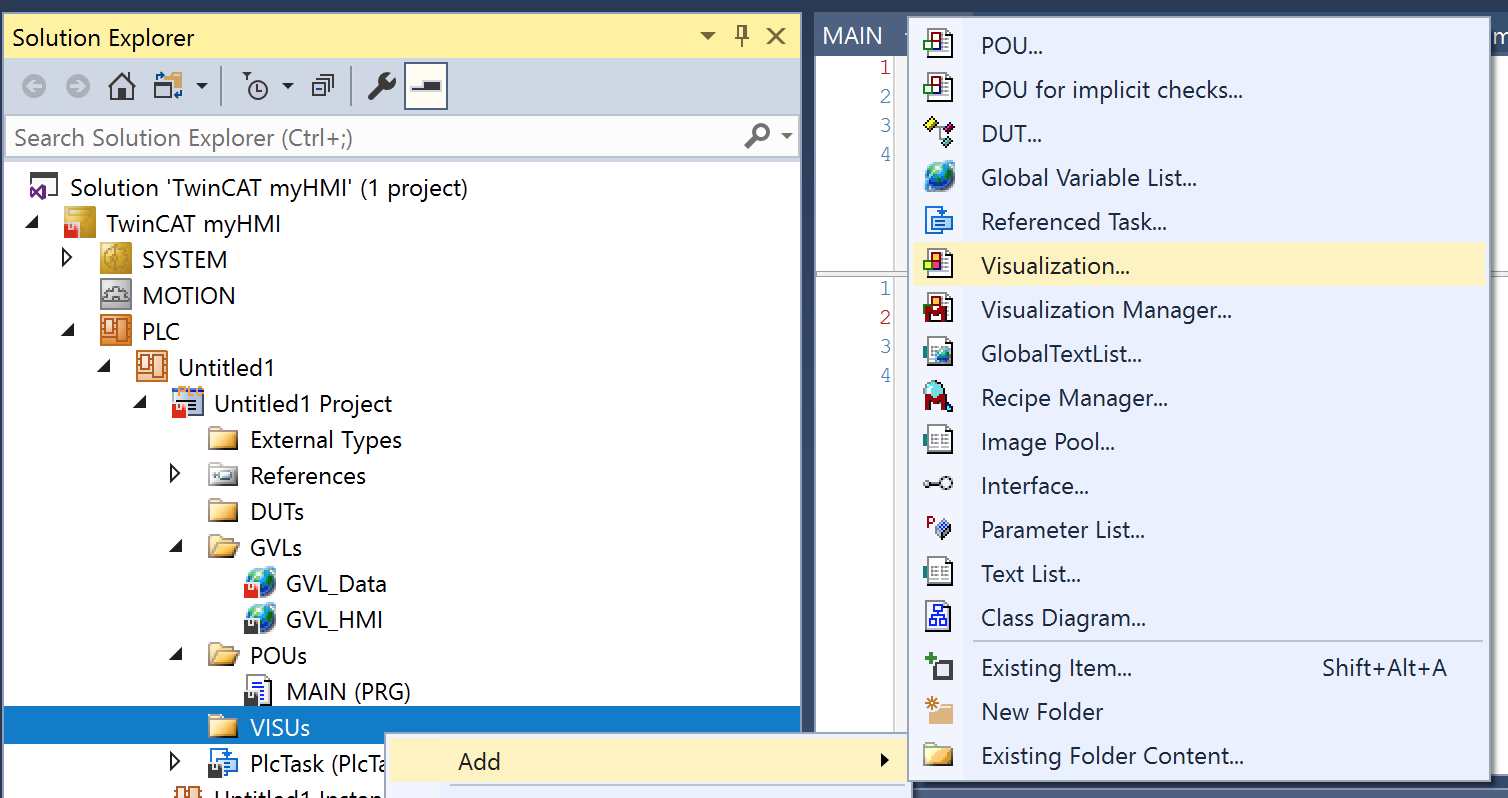Click the Untitled1 Project icon
1508x798 pixels.
pyautogui.click(x=188, y=403)
